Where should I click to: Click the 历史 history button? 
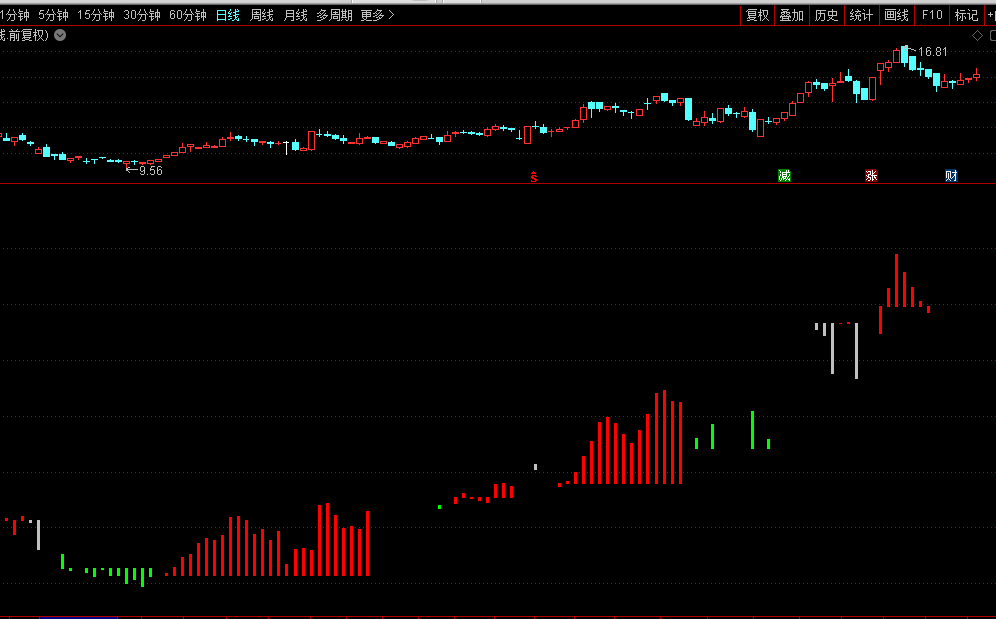pos(826,15)
